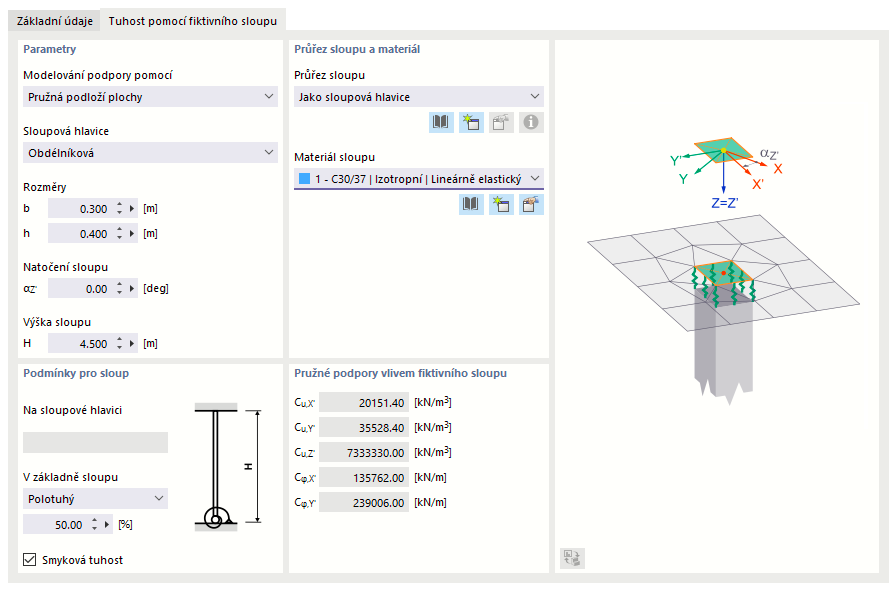Select Tuhost pomocí fiktivního sloupu tab
This screenshot has width=896, height=590.
pos(193,21)
